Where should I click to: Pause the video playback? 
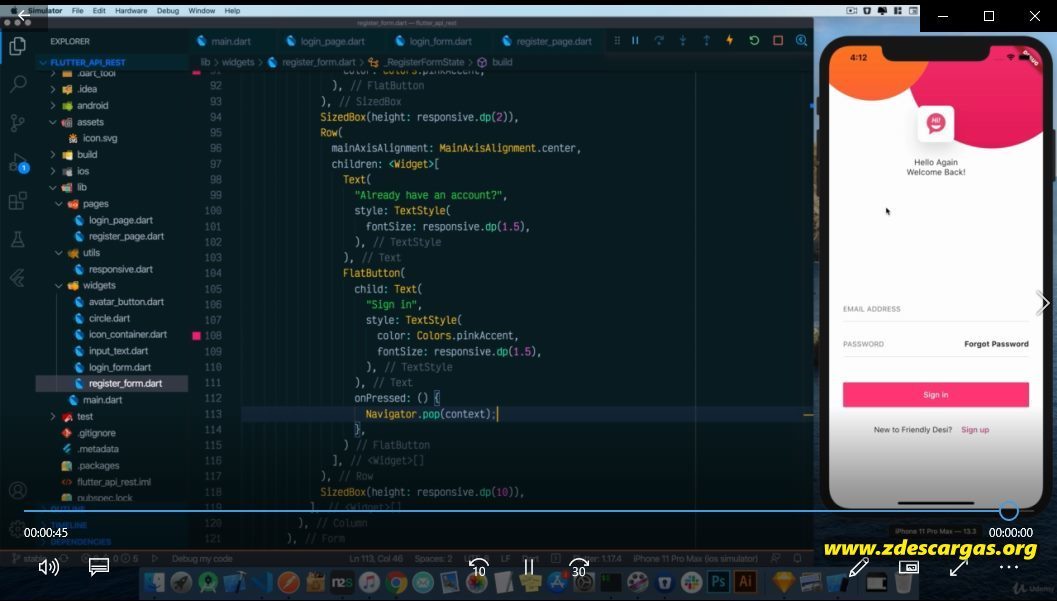(x=528, y=567)
